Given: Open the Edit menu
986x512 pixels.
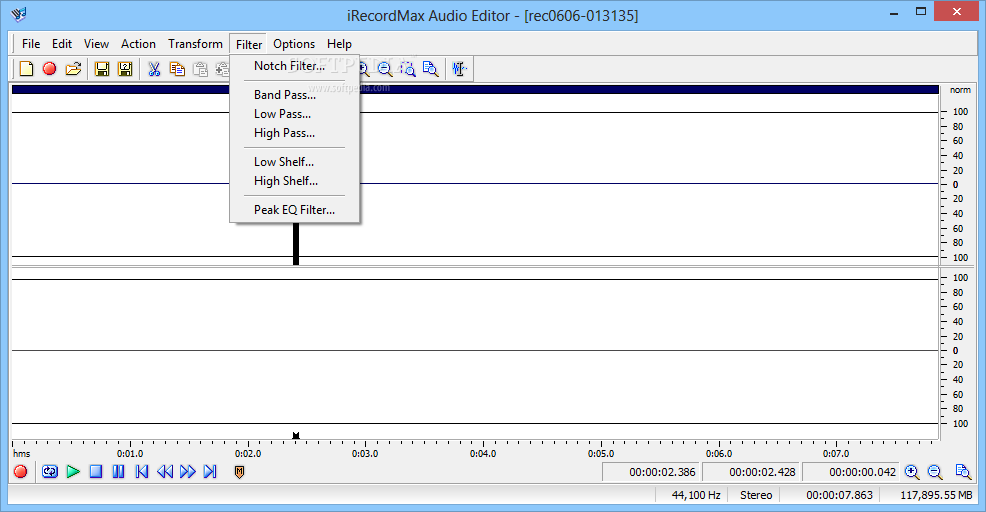Looking at the screenshot, I should click(x=62, y=43).
